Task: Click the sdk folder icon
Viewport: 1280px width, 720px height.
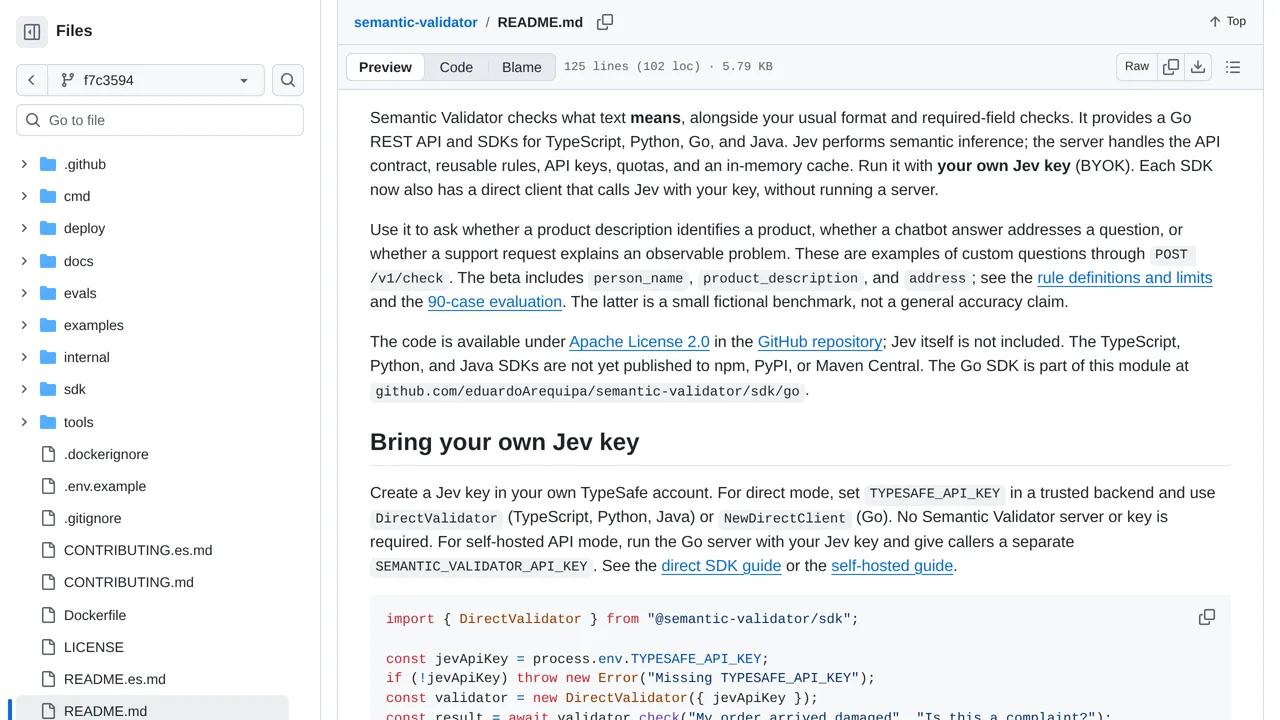Action: [x=48, y=389]
